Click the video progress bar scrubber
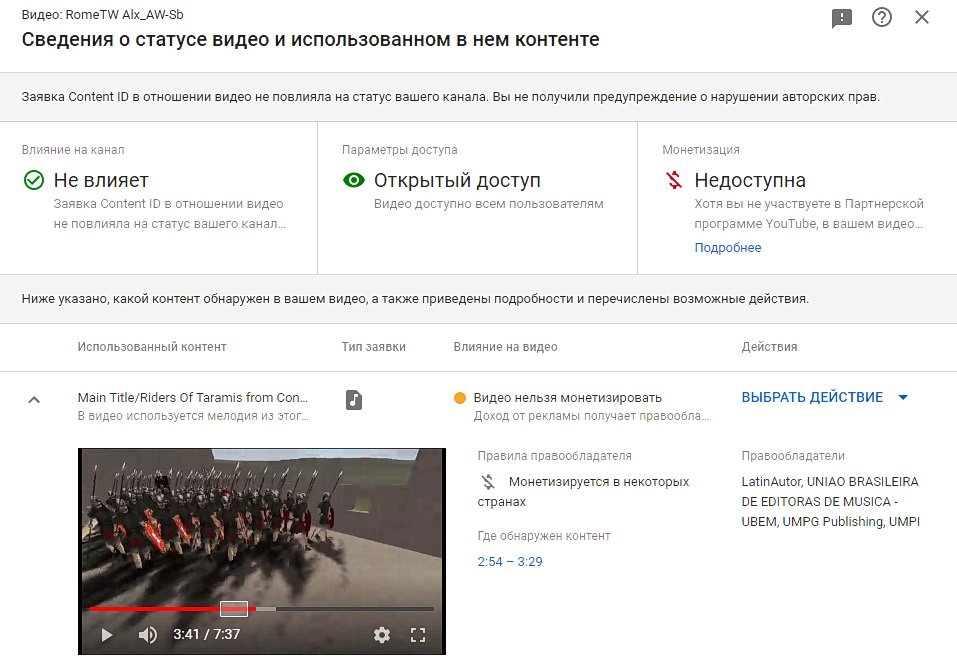Viewport: 957px width, 668px height. 234,609
